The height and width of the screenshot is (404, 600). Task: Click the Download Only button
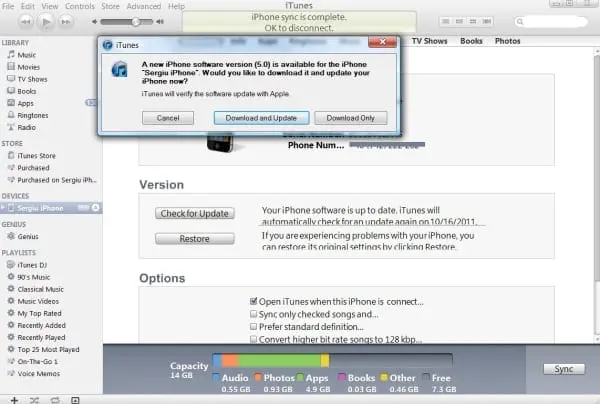point(351,118)
